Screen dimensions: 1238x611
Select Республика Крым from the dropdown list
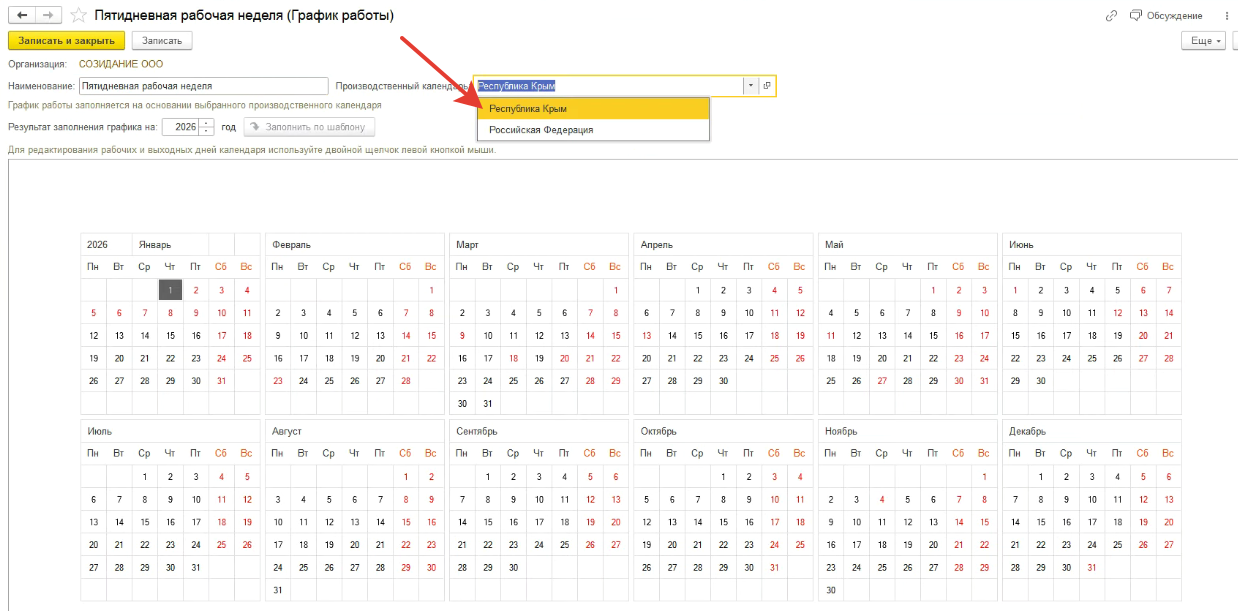click(x=593, y=108)
